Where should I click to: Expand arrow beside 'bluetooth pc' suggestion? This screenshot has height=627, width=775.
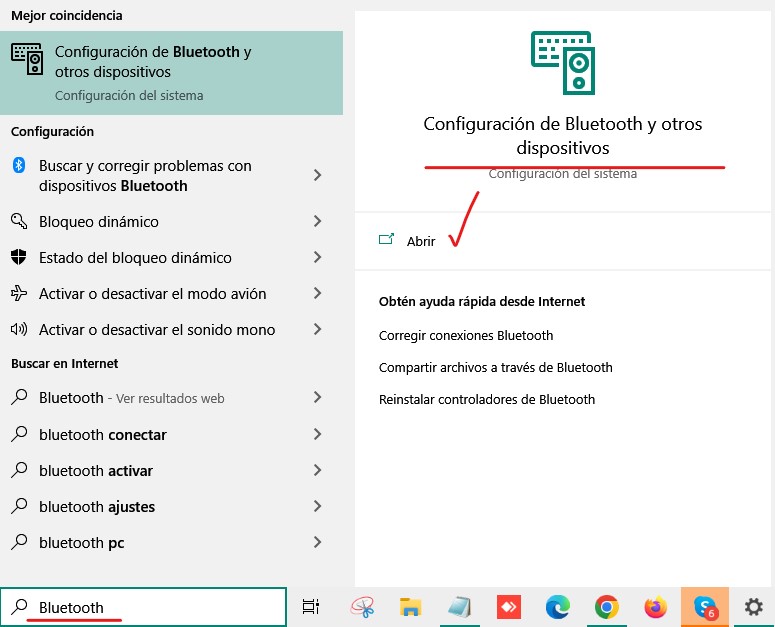tap(318, 543)
